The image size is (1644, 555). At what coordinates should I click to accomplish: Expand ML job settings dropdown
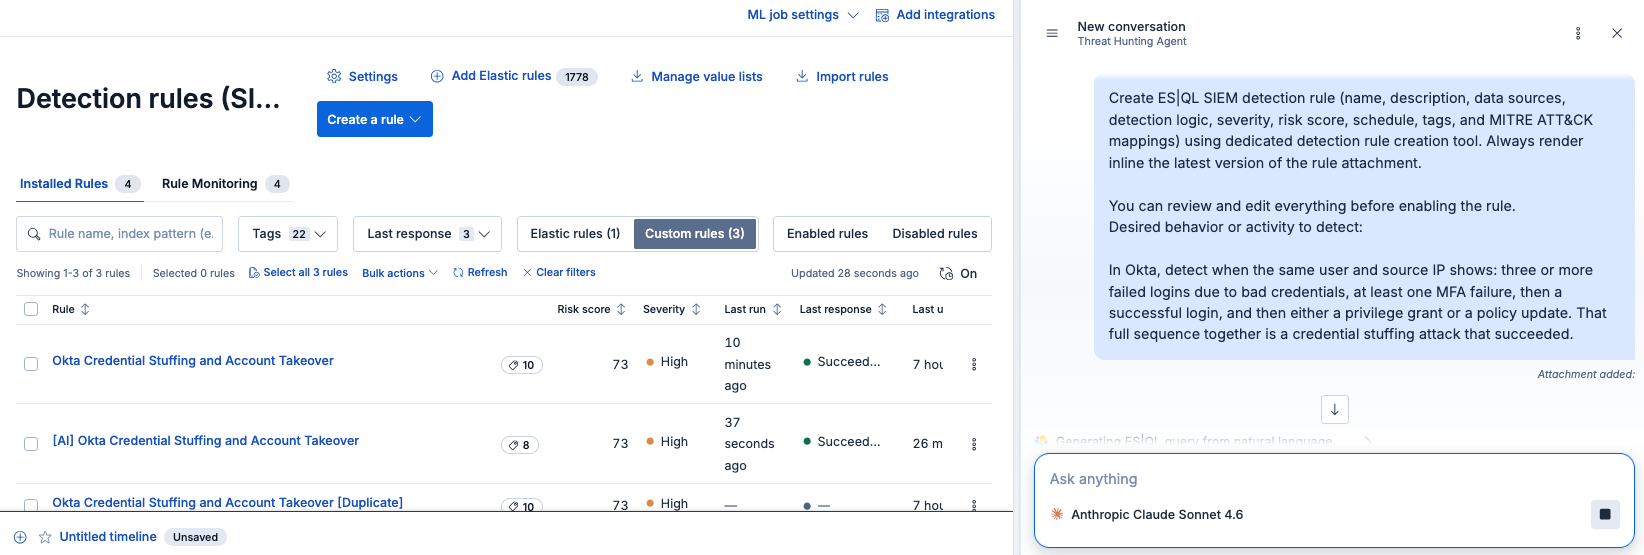coord(803,15)
